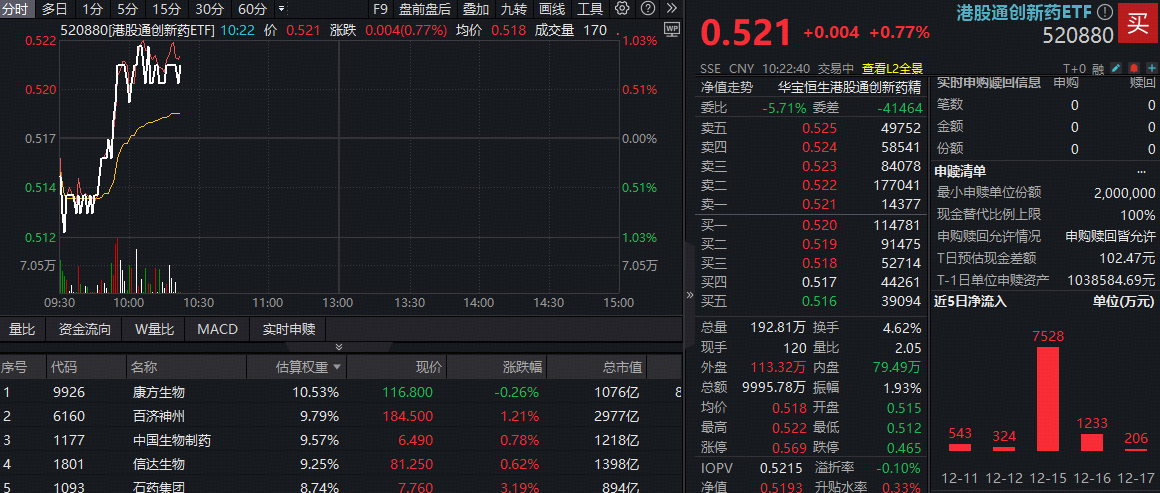Click the info icon beside 港股通创新药ETF
Image resolution: width=1160 pixels, height=493 pixels.
(x=1104, y=12)
